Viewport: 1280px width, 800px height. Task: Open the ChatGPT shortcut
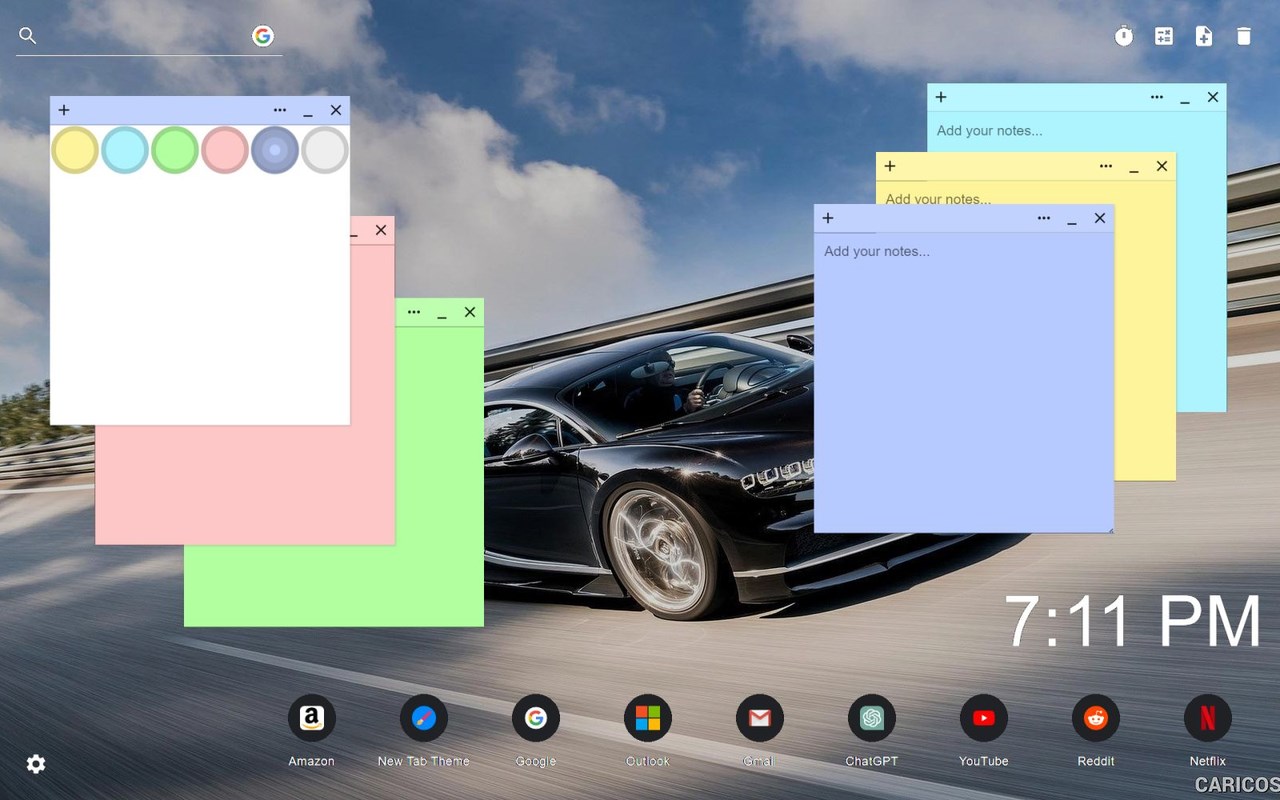[x=872, y=718]
